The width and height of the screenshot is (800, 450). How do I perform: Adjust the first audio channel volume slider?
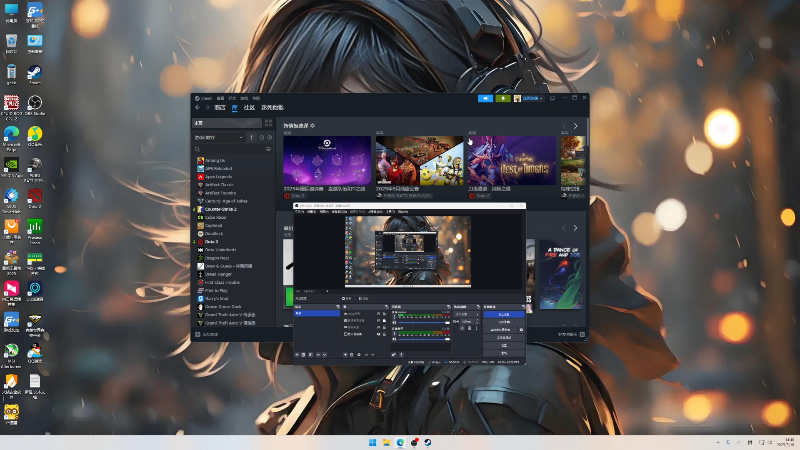click(424, 322)
